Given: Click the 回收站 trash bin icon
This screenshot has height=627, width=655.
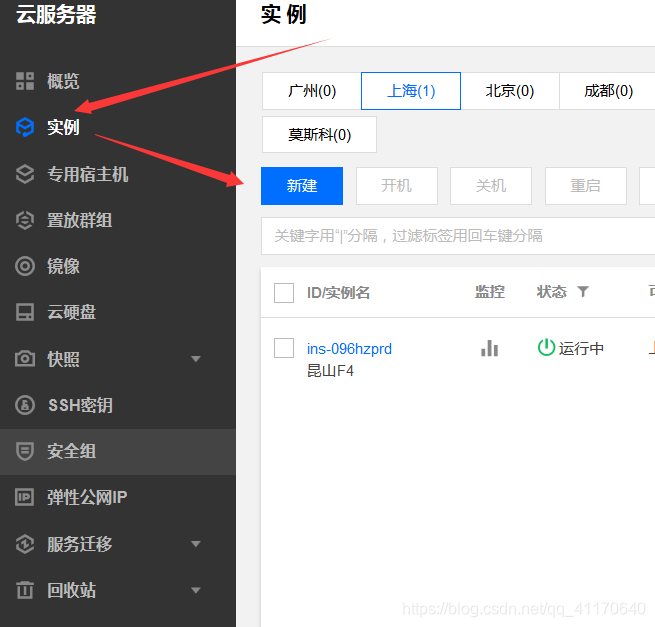Looking at the screenshot, I should tap(25, 590).
